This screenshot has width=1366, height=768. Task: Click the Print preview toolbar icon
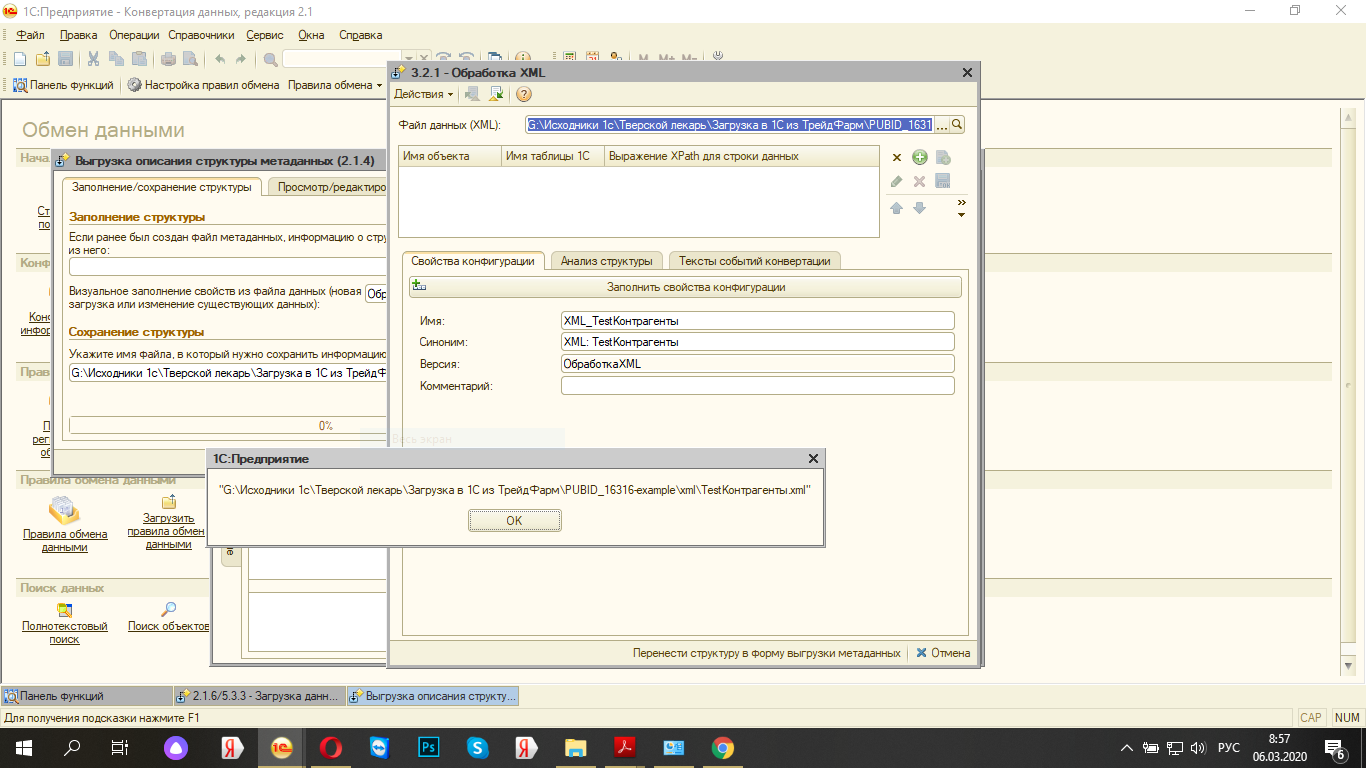[190, 59]
